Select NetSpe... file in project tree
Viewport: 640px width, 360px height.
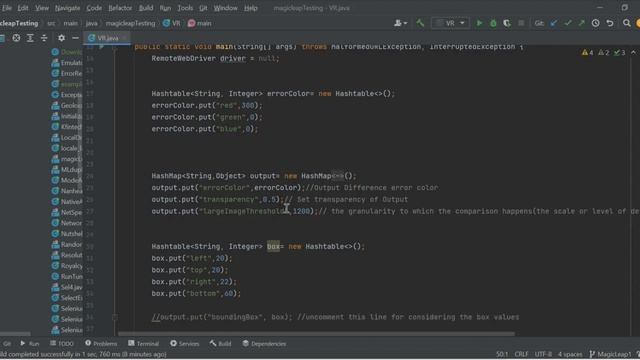coord(67,212)
